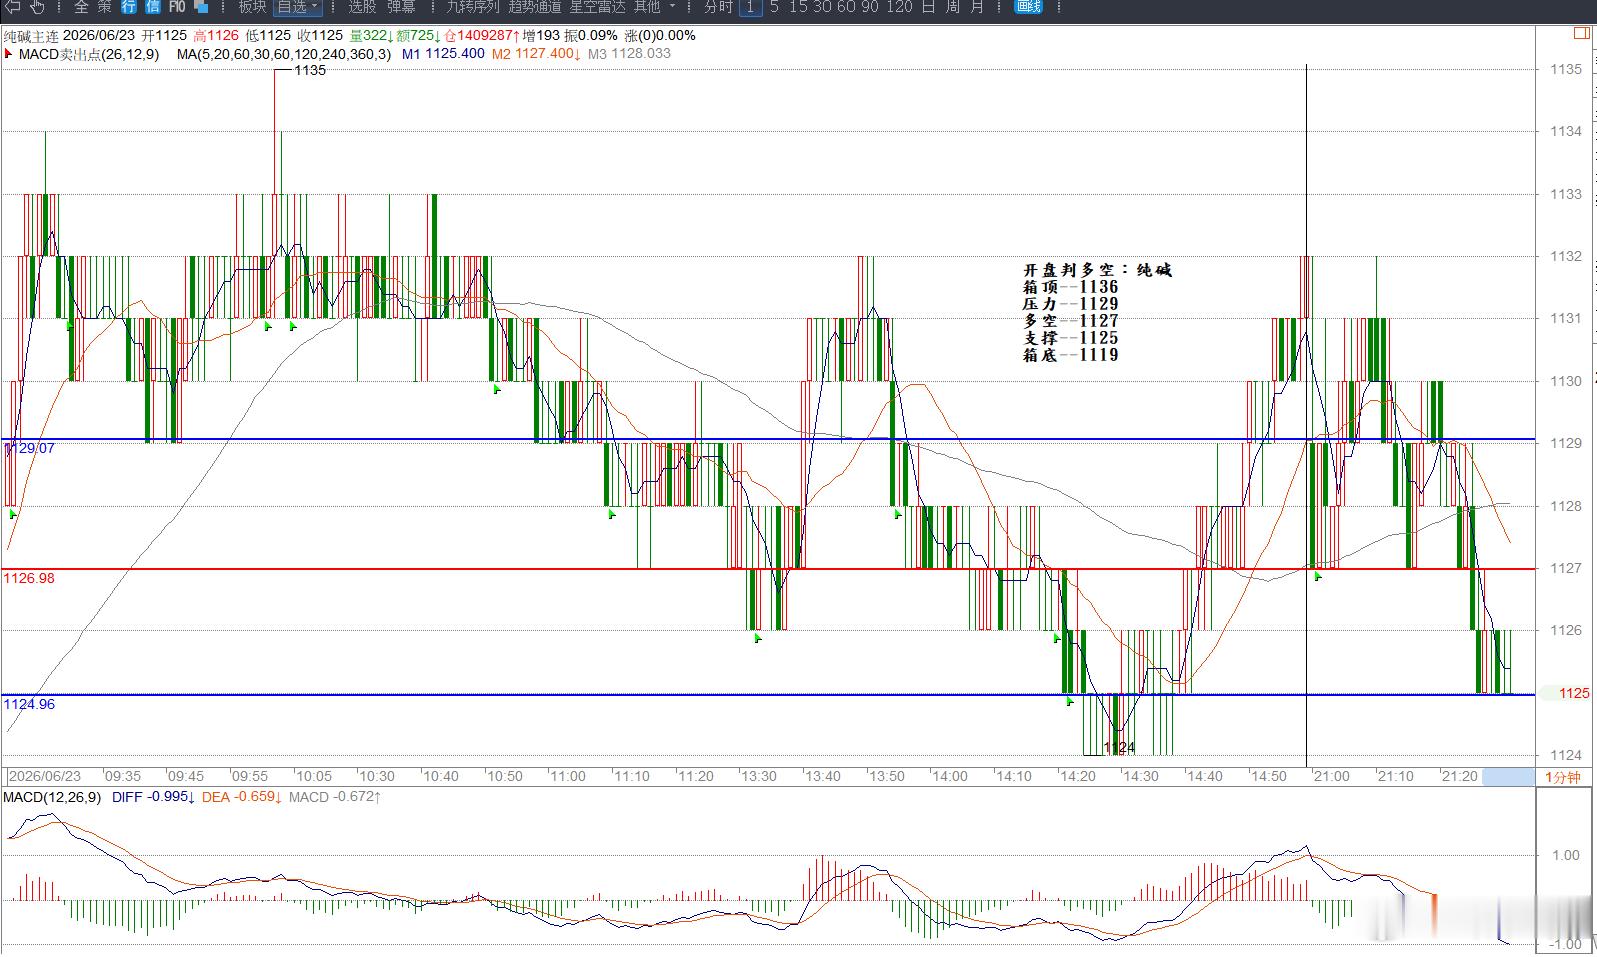Click the overlapping windows icon after F10
Screen dimensions: 1597x957
201,7
